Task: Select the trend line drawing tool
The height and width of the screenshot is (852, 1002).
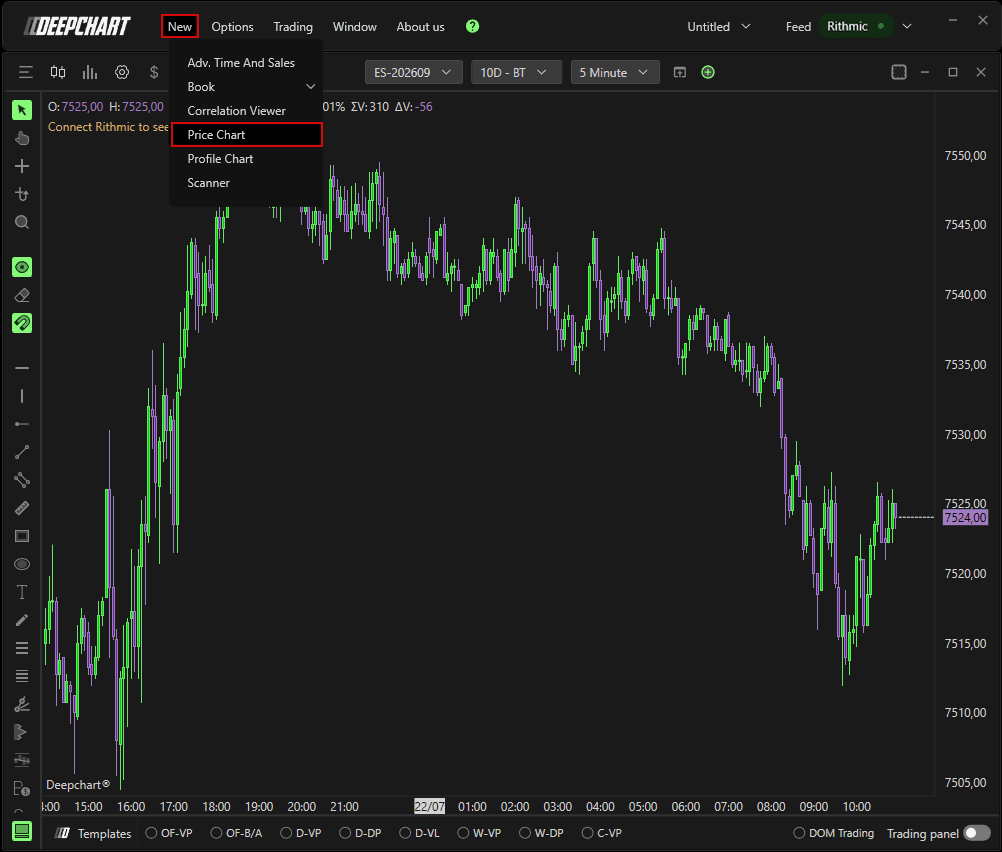Action: (x=22, y=452)
